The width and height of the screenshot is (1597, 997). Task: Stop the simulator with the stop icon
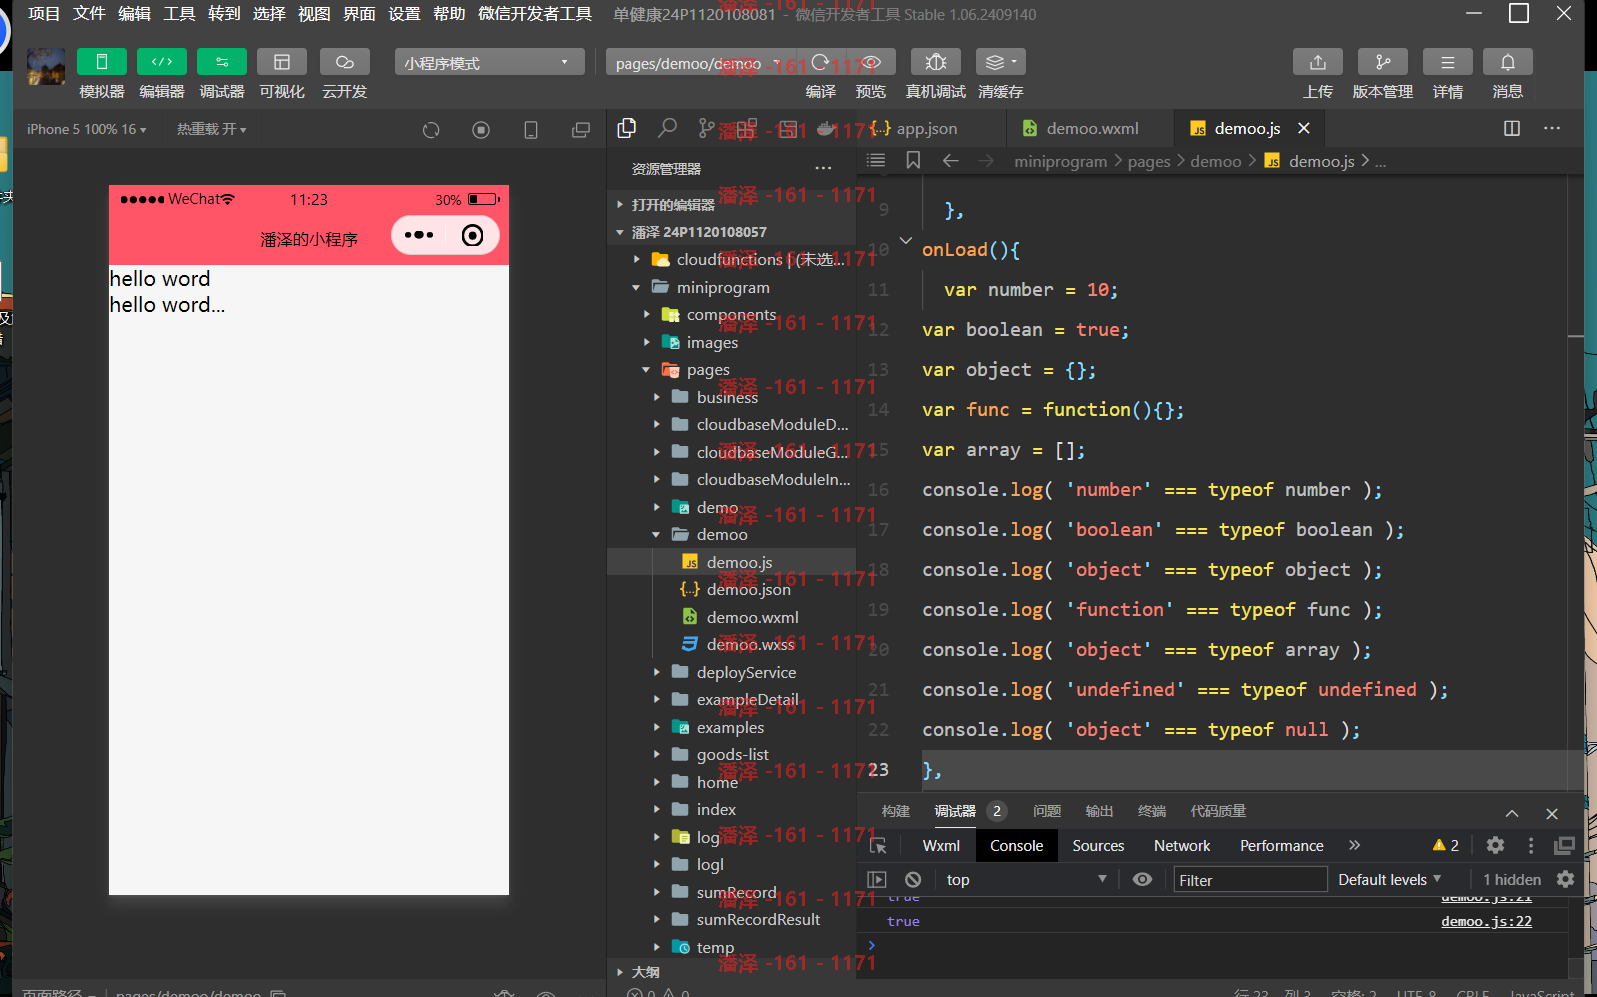pyautogui.click(x=481, y=130)
